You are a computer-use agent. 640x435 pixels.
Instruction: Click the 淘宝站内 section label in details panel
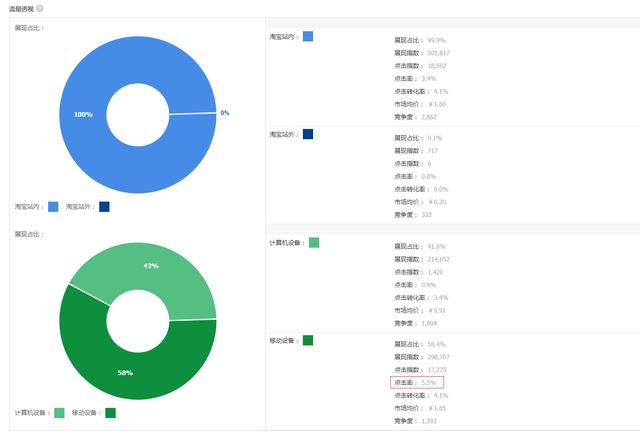point(284,37)
